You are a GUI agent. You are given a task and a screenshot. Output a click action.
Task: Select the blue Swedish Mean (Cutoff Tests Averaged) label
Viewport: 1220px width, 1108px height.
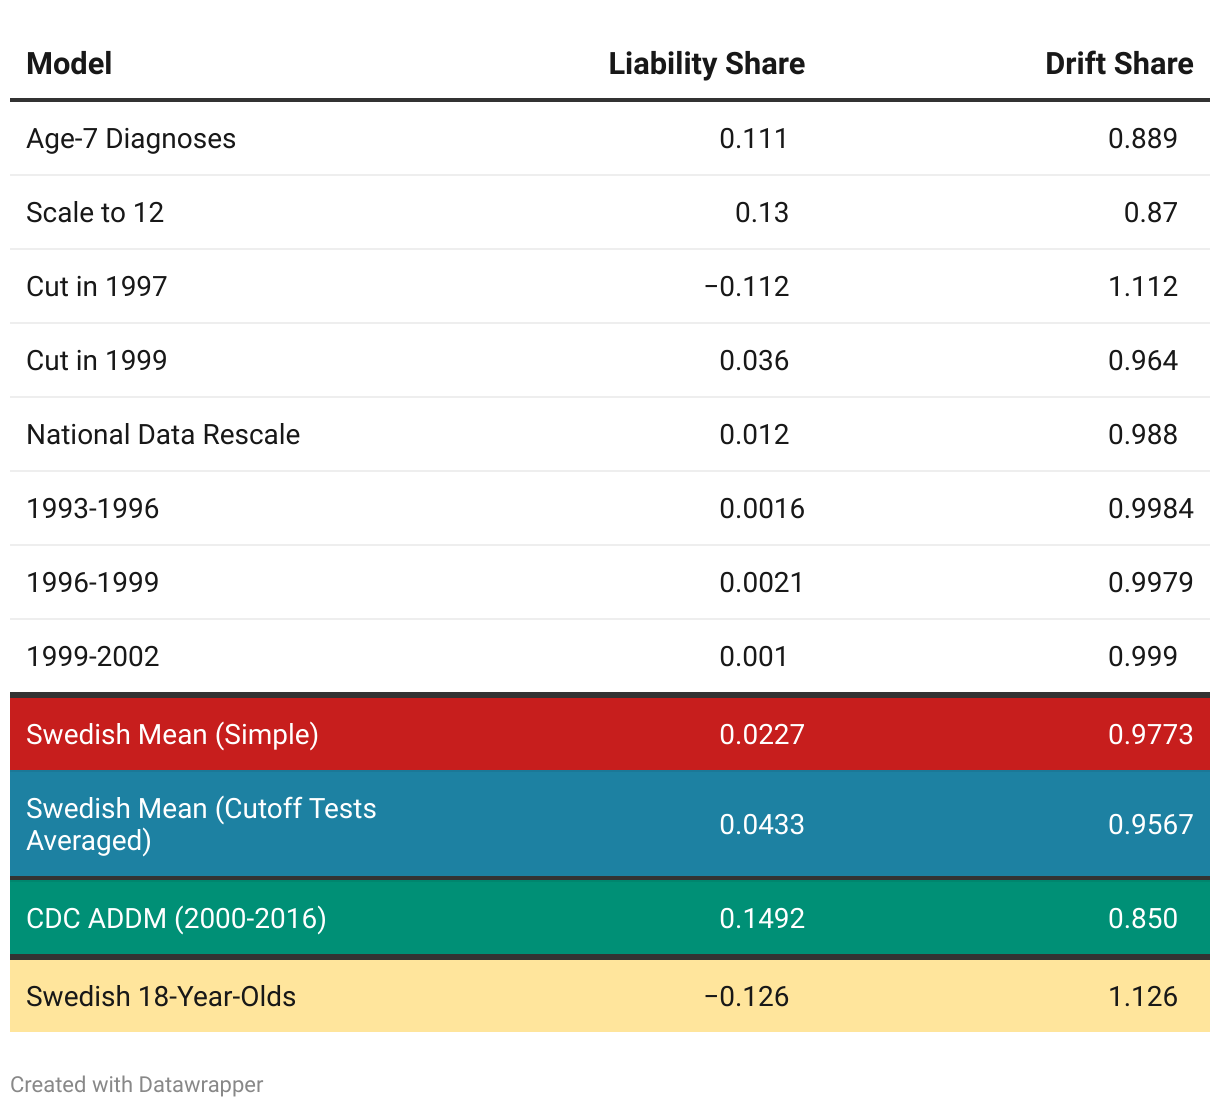[x=201, y=824]
